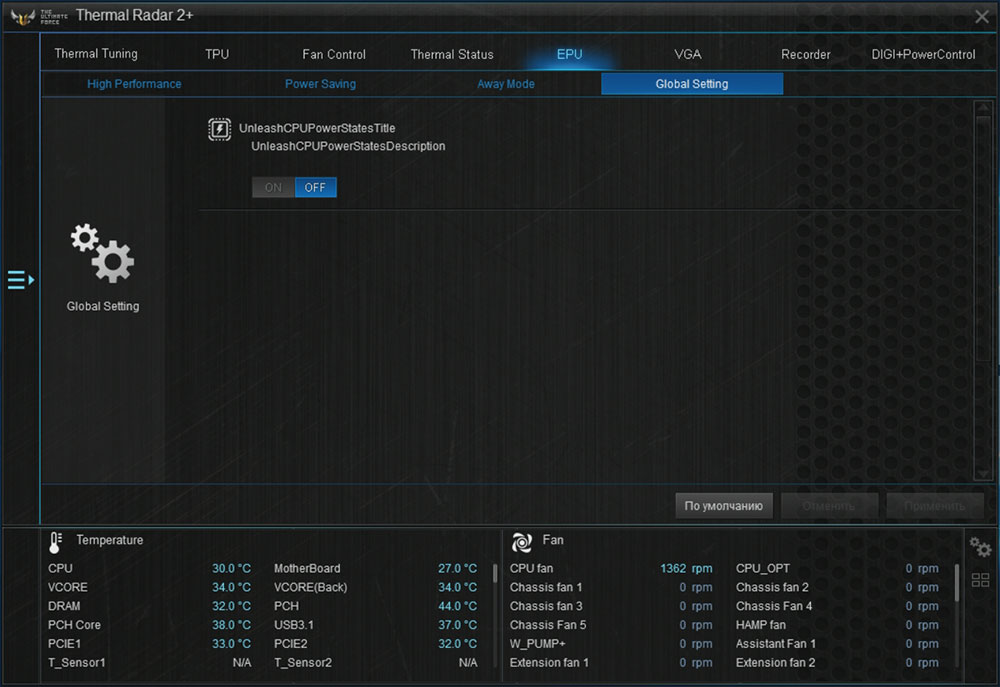Image resolution: width=1000 pixels, height=687 pixels.
Task: Click the PCH temperature value 44.0 °C
Action: click(x=457, y=606)
